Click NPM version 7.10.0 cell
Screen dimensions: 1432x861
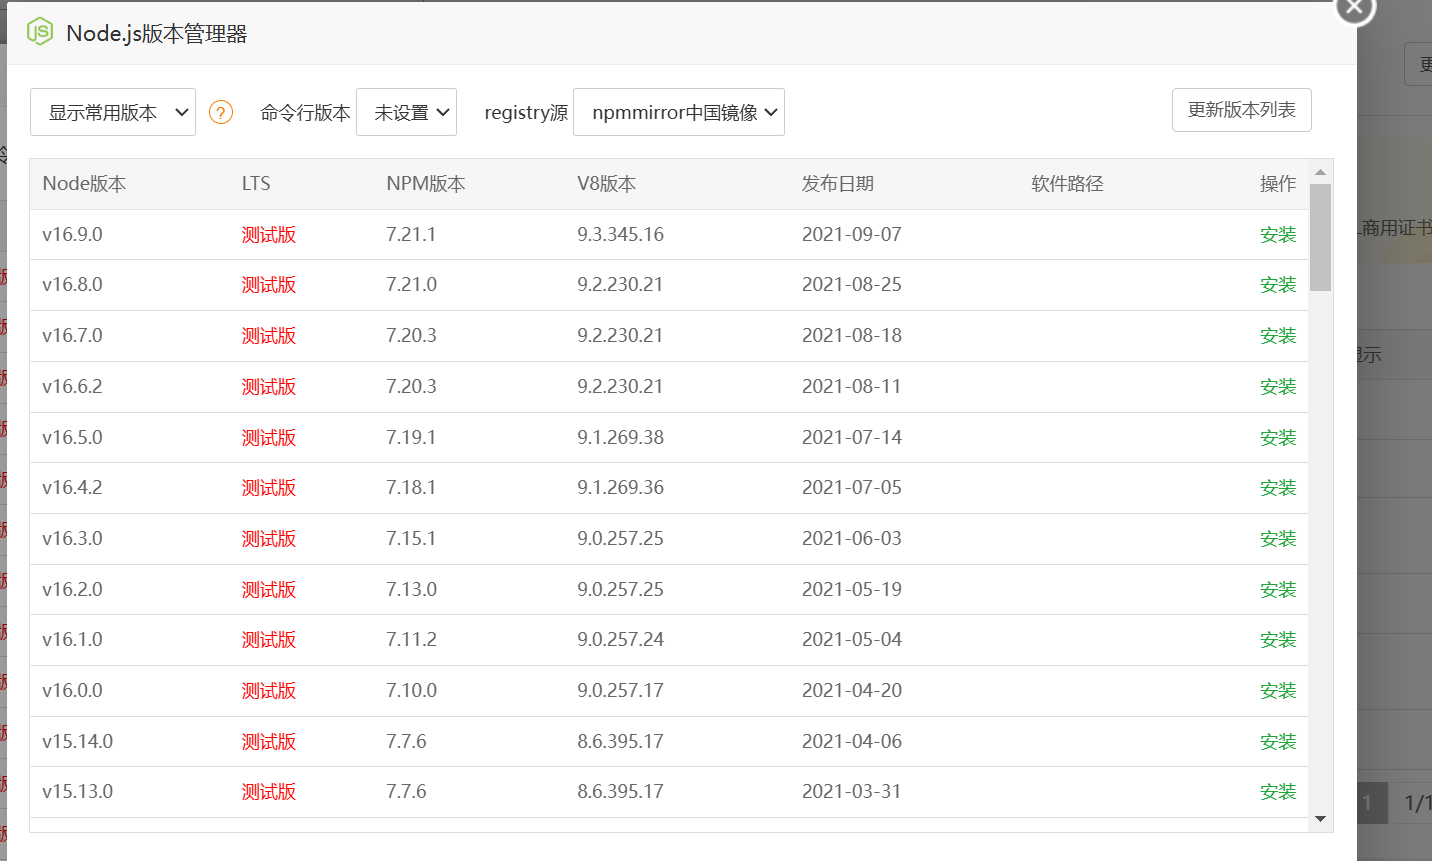click(x=411, y=691)
